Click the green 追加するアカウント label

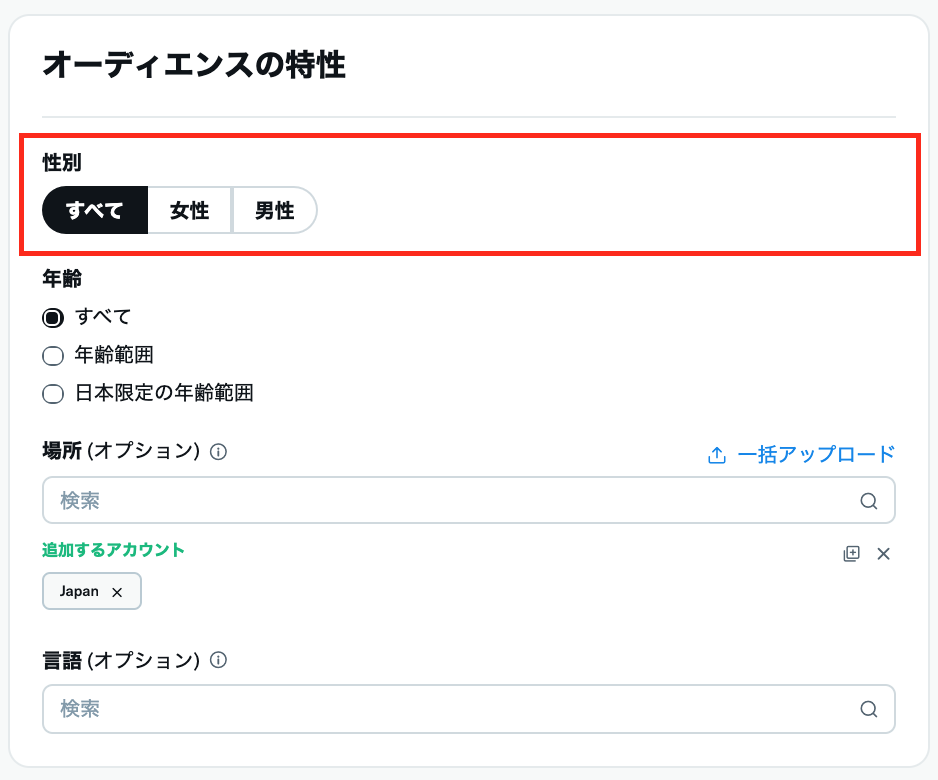pyautogui.click(x=113, y=550)
